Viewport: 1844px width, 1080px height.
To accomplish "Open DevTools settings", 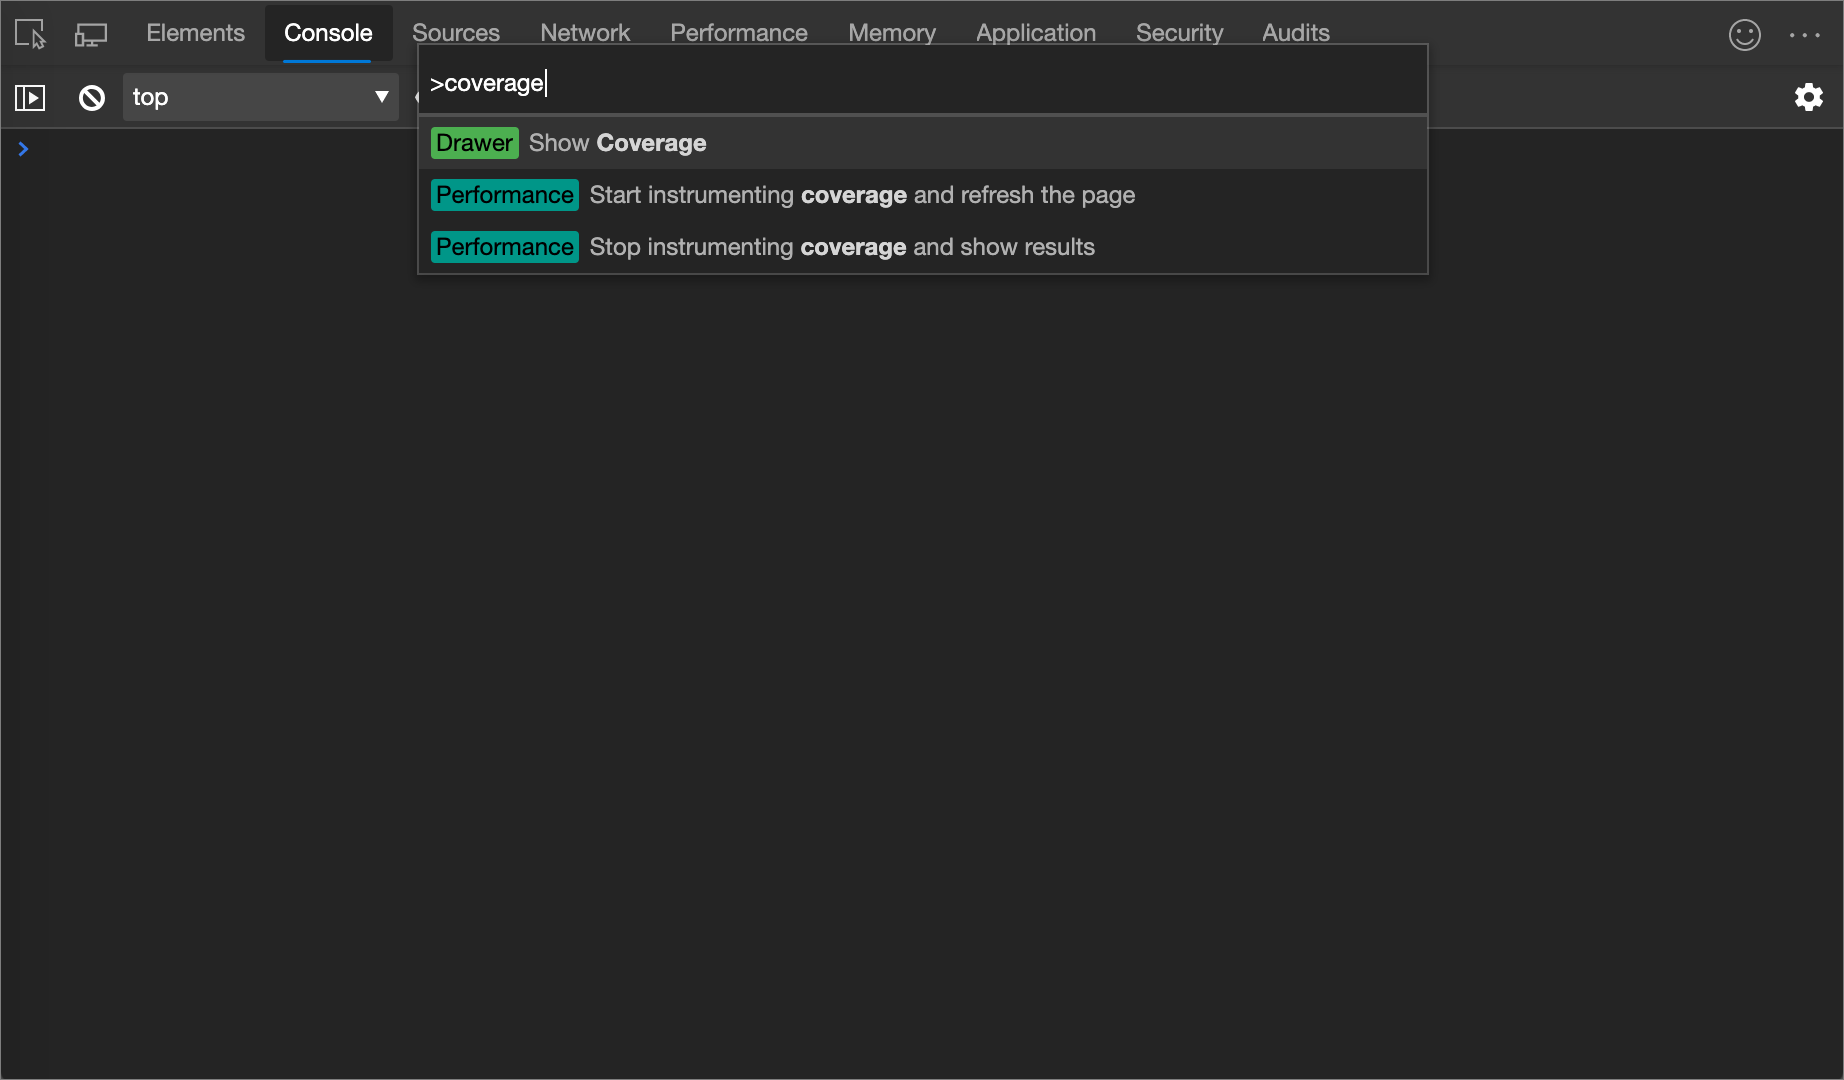I will pos(1809,97).
